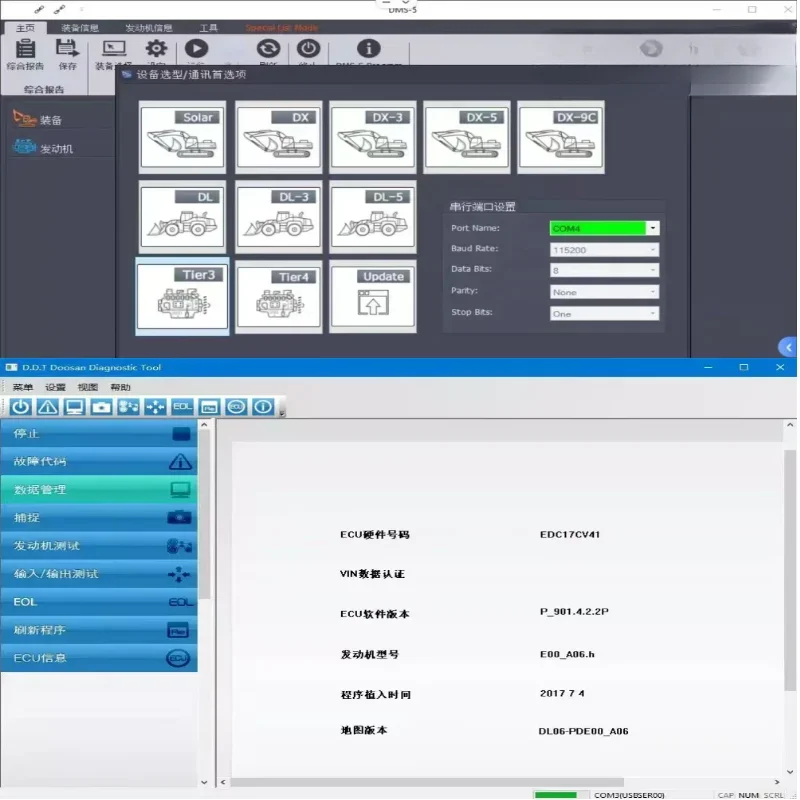Screen dimensions: 800x800
Task: Choose the DL wheel loader tile
Action: [182, 217]
